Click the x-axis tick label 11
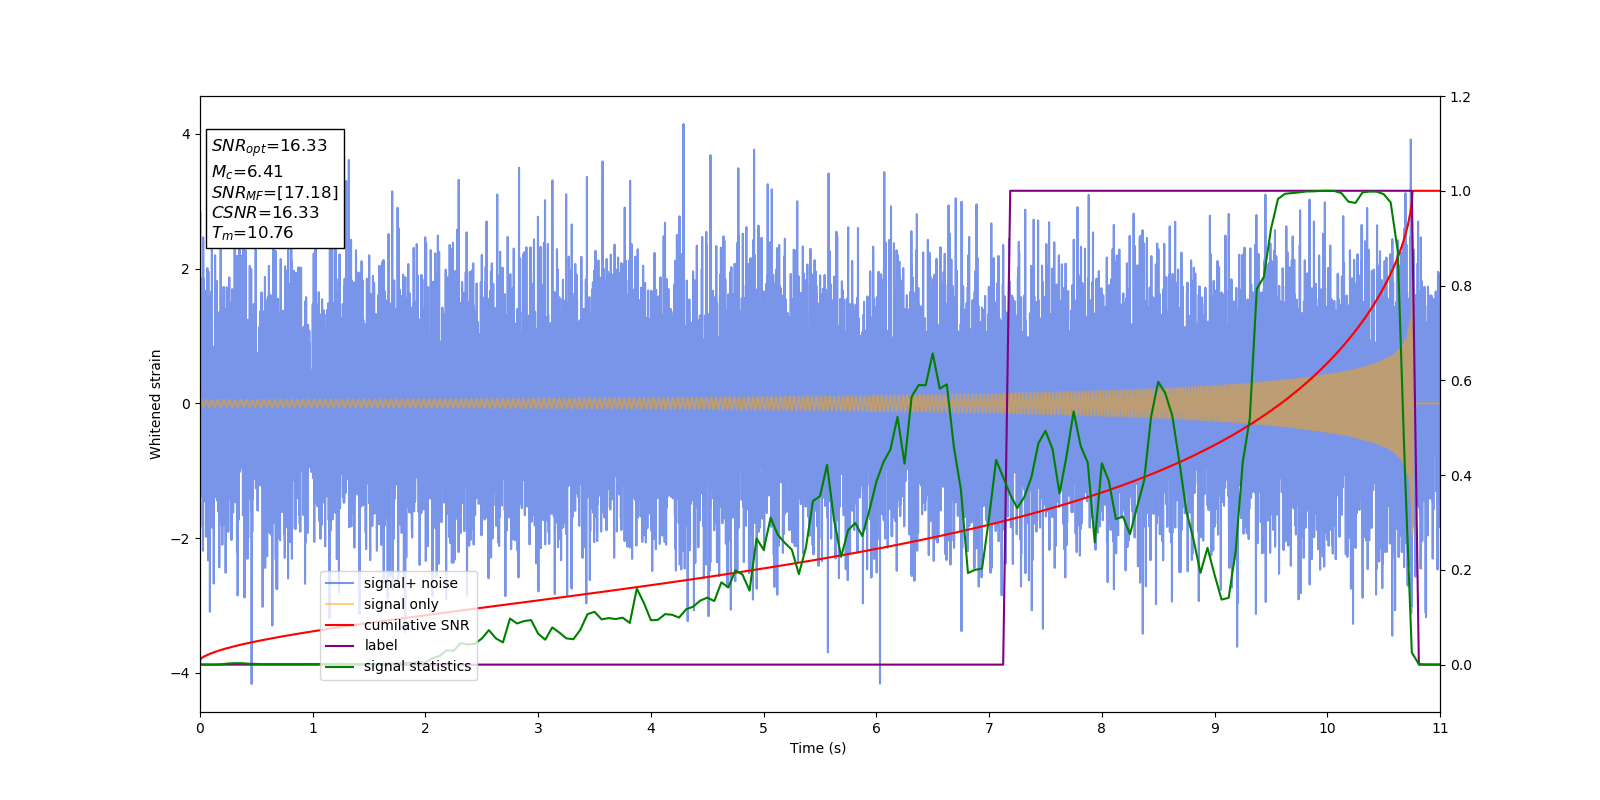Screen dimensions: 1600x800 [1440, 728]
